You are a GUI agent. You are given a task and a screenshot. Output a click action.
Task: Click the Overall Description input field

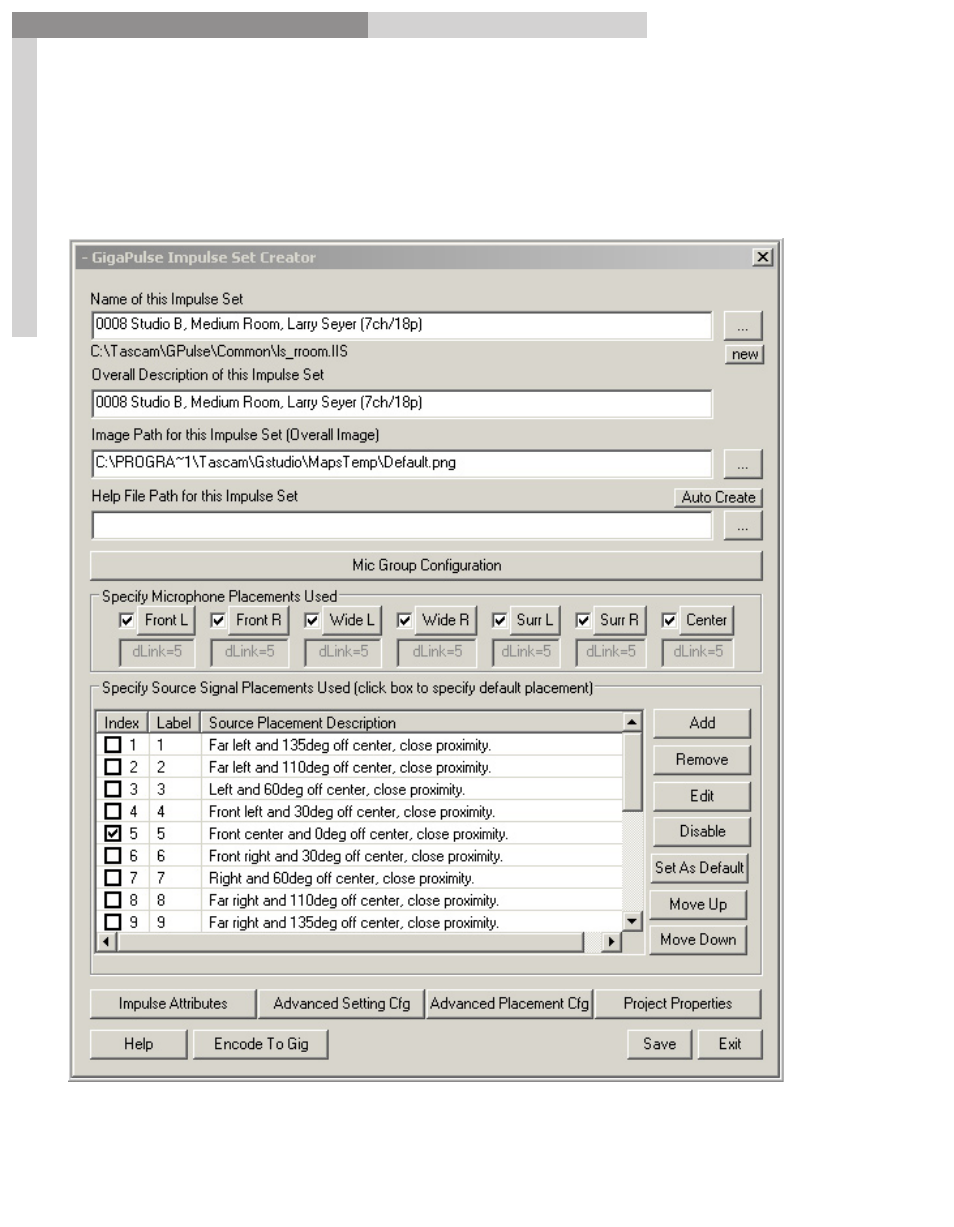coord(401,403)
